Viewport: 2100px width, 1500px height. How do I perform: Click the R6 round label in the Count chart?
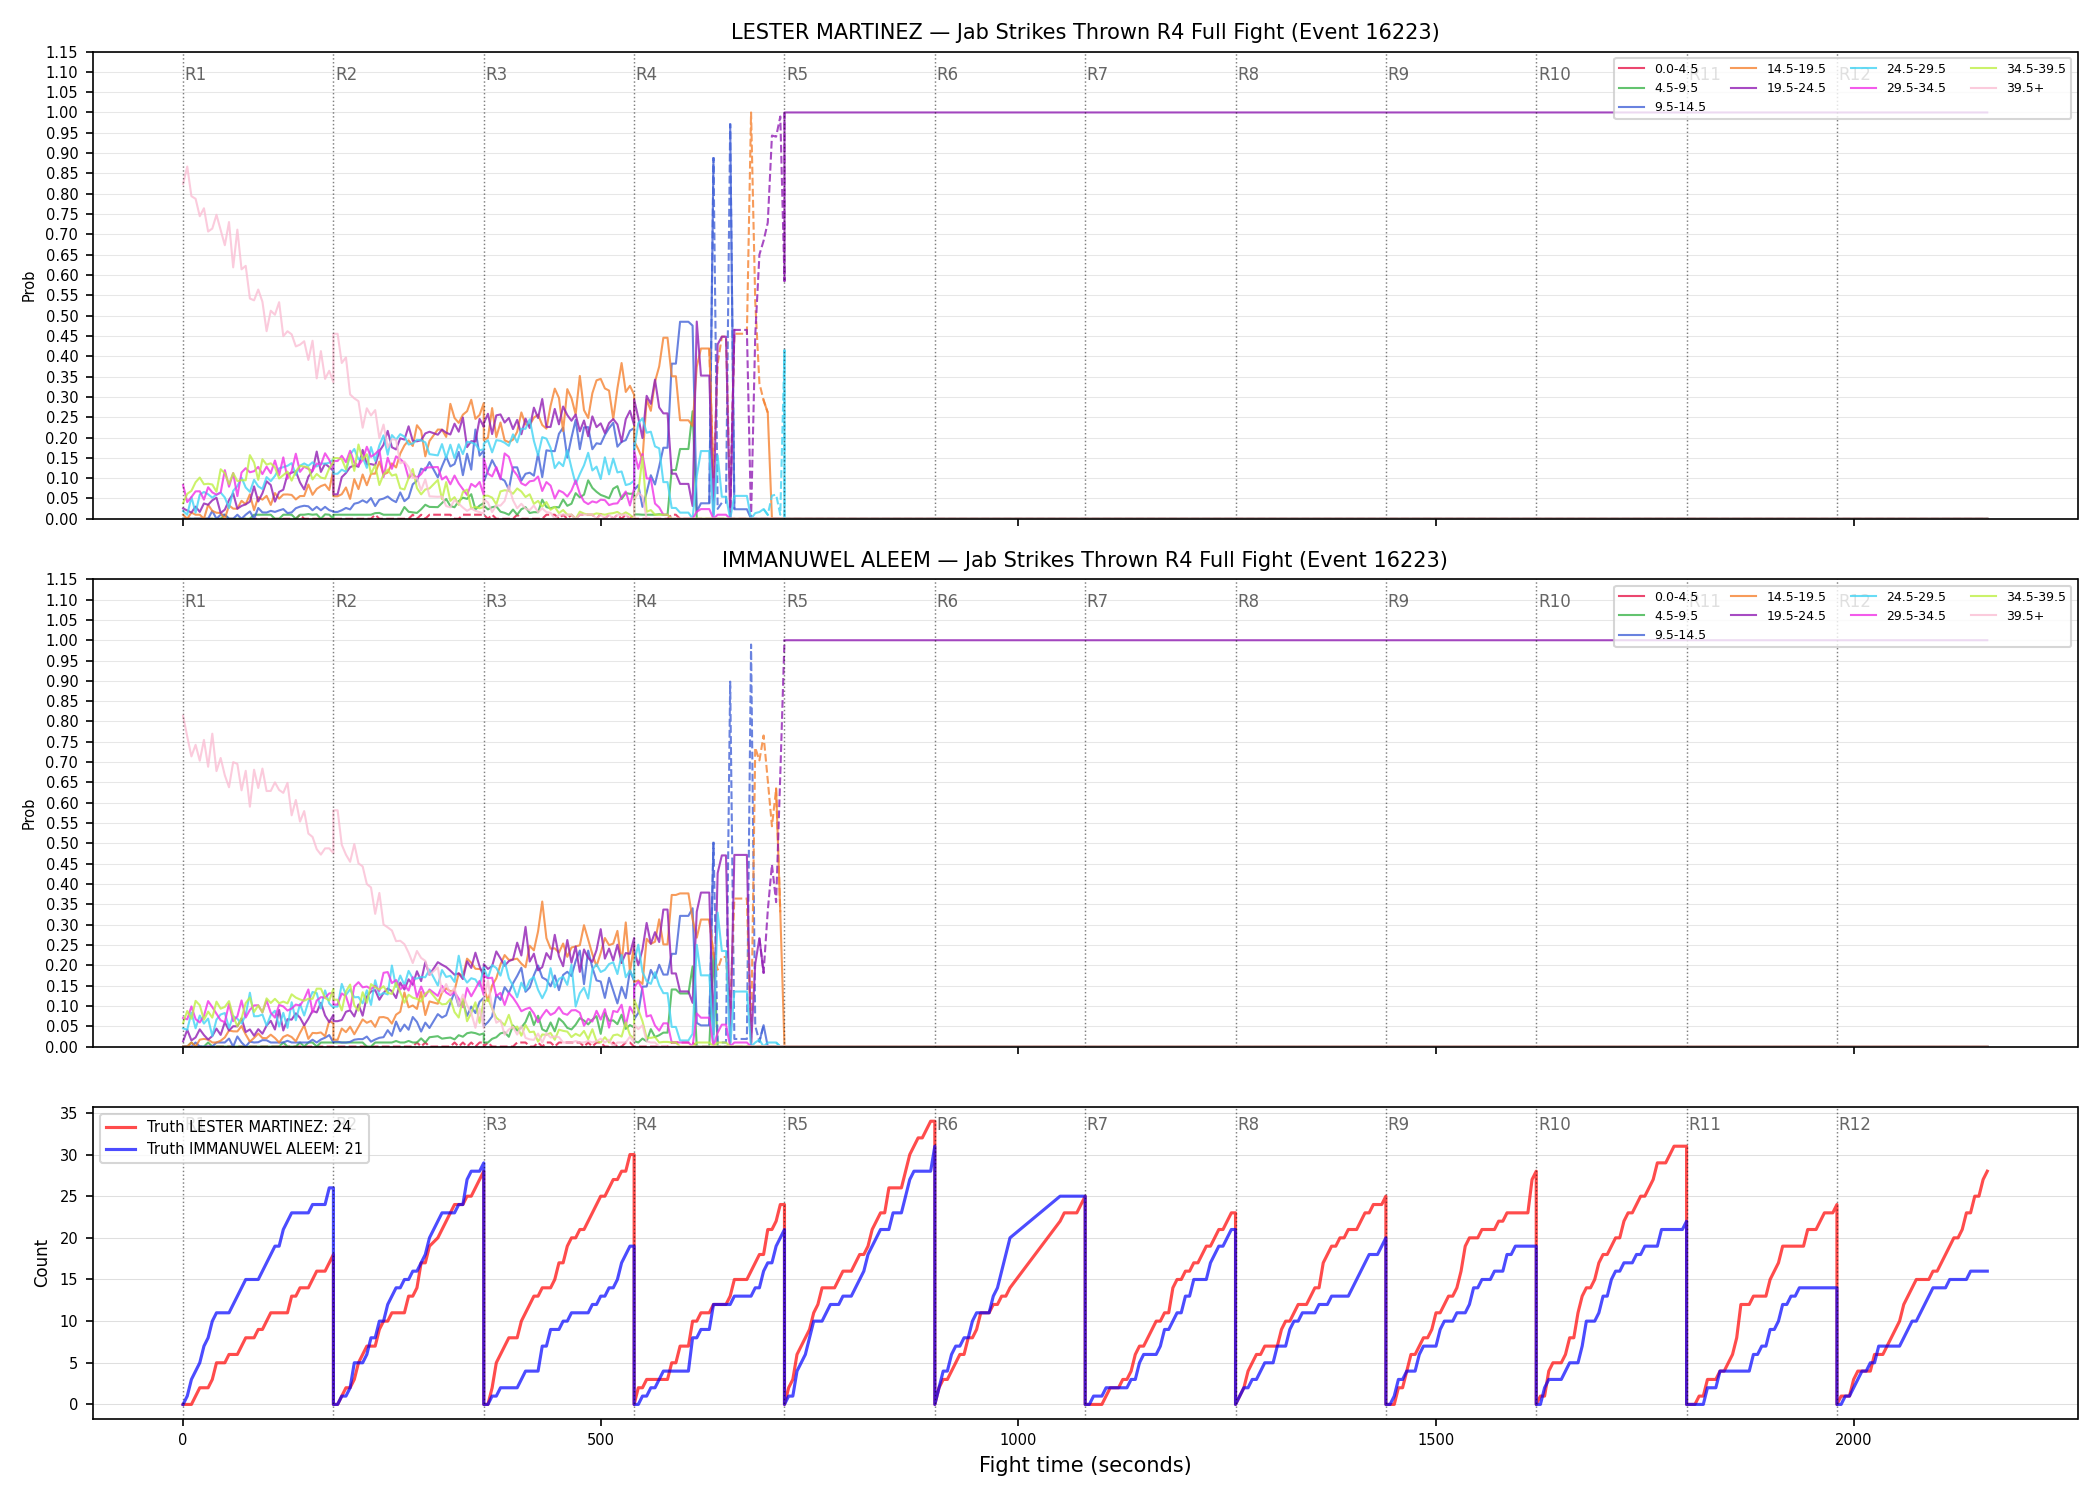[948, 1124]
